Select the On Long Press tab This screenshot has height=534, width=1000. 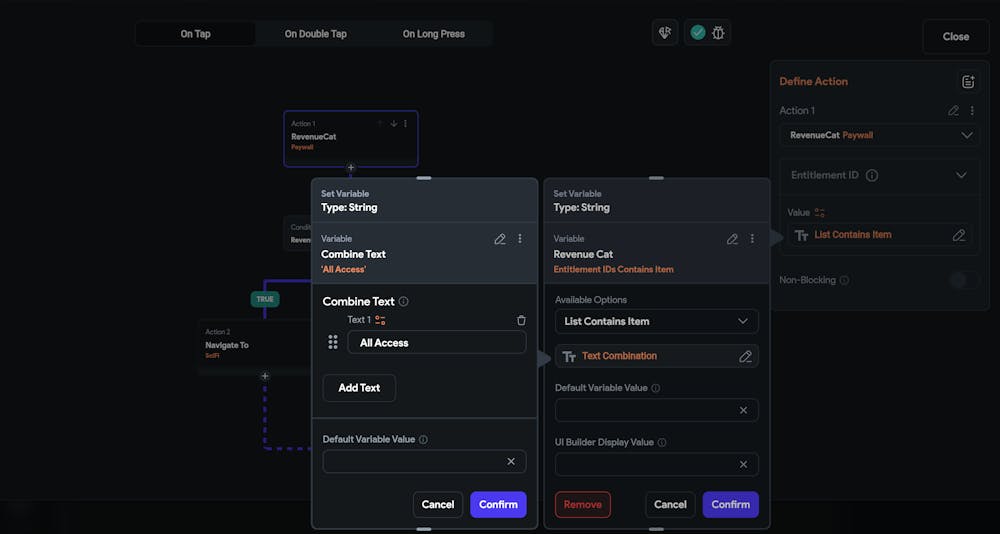pyautogui.click(x=433, y=34)
